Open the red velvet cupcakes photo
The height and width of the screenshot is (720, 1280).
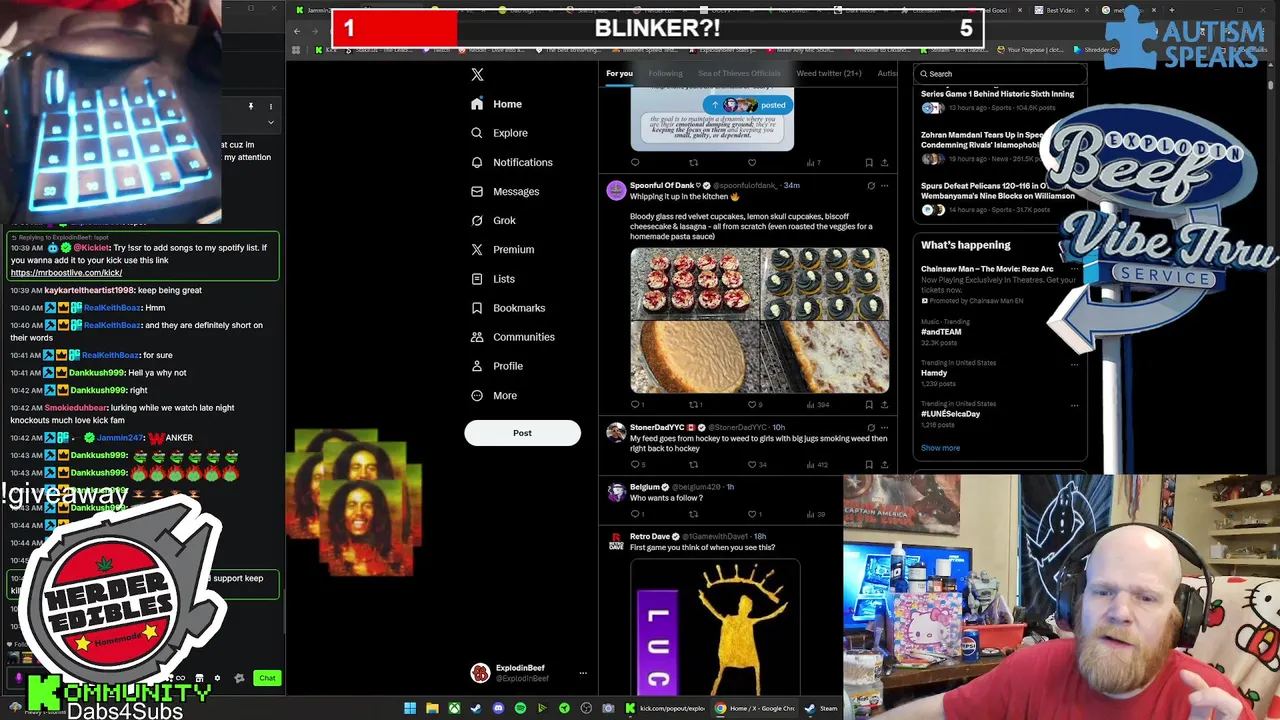click(695, 283)
